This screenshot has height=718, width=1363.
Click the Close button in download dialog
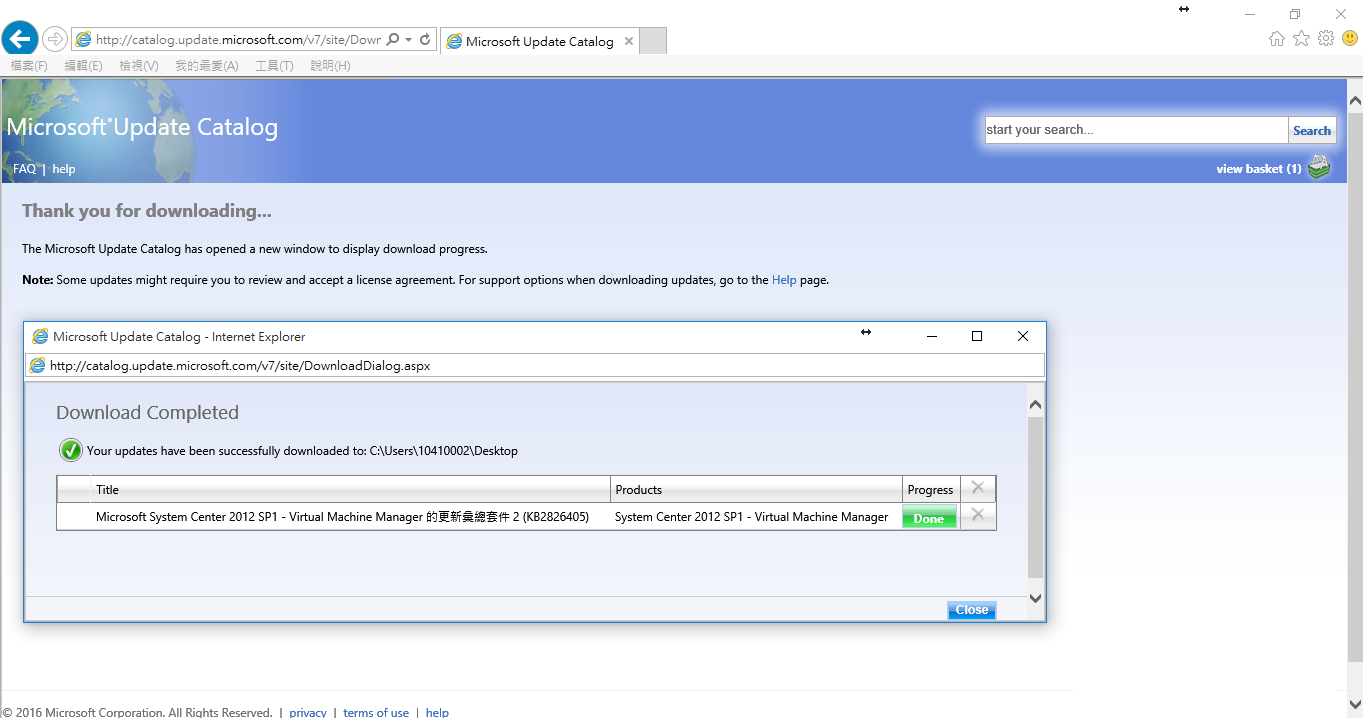click(971, 610)
